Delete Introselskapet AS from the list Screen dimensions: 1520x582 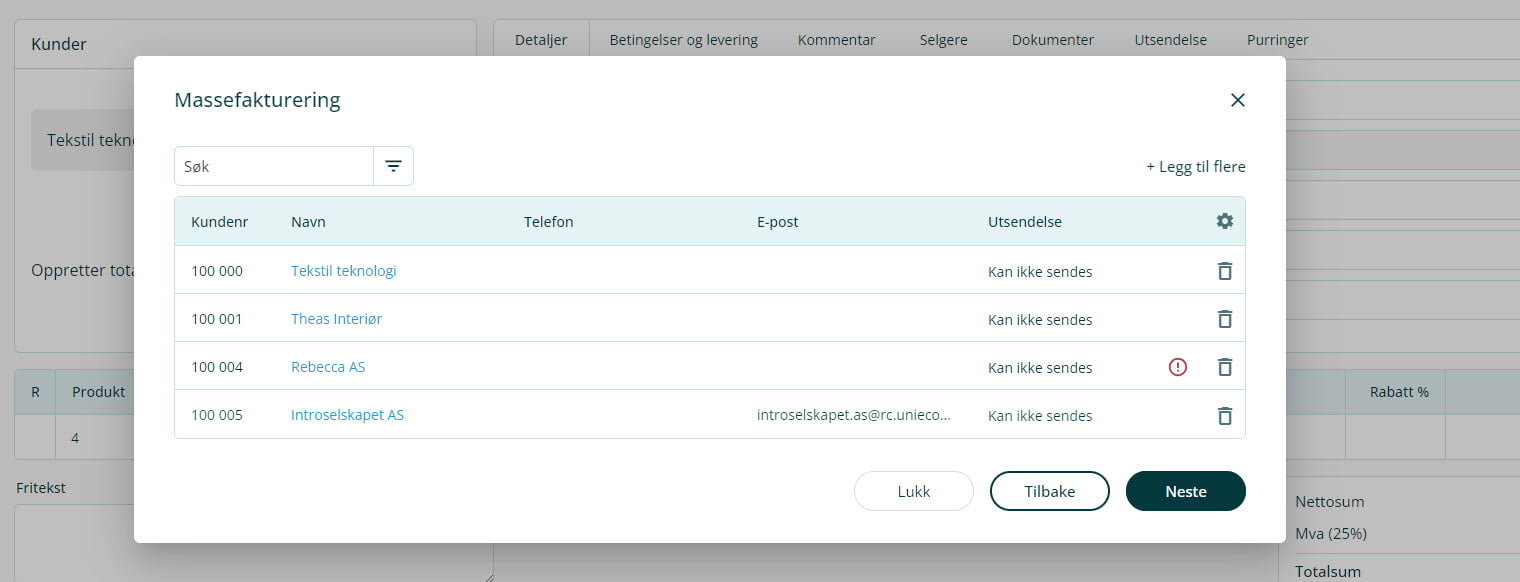(1224, 415)
